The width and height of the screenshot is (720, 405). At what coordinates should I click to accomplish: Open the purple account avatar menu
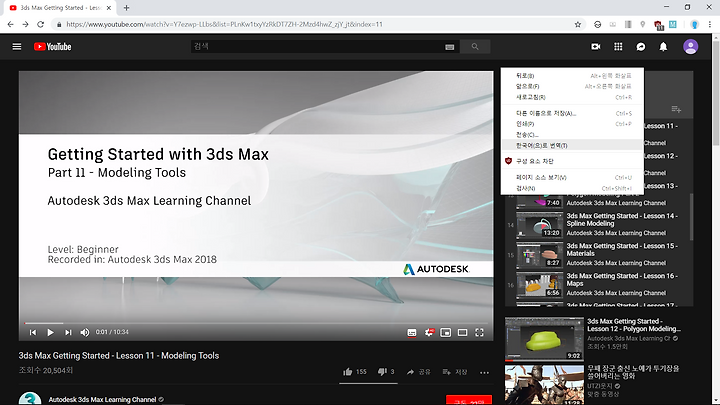coord(690,46)
